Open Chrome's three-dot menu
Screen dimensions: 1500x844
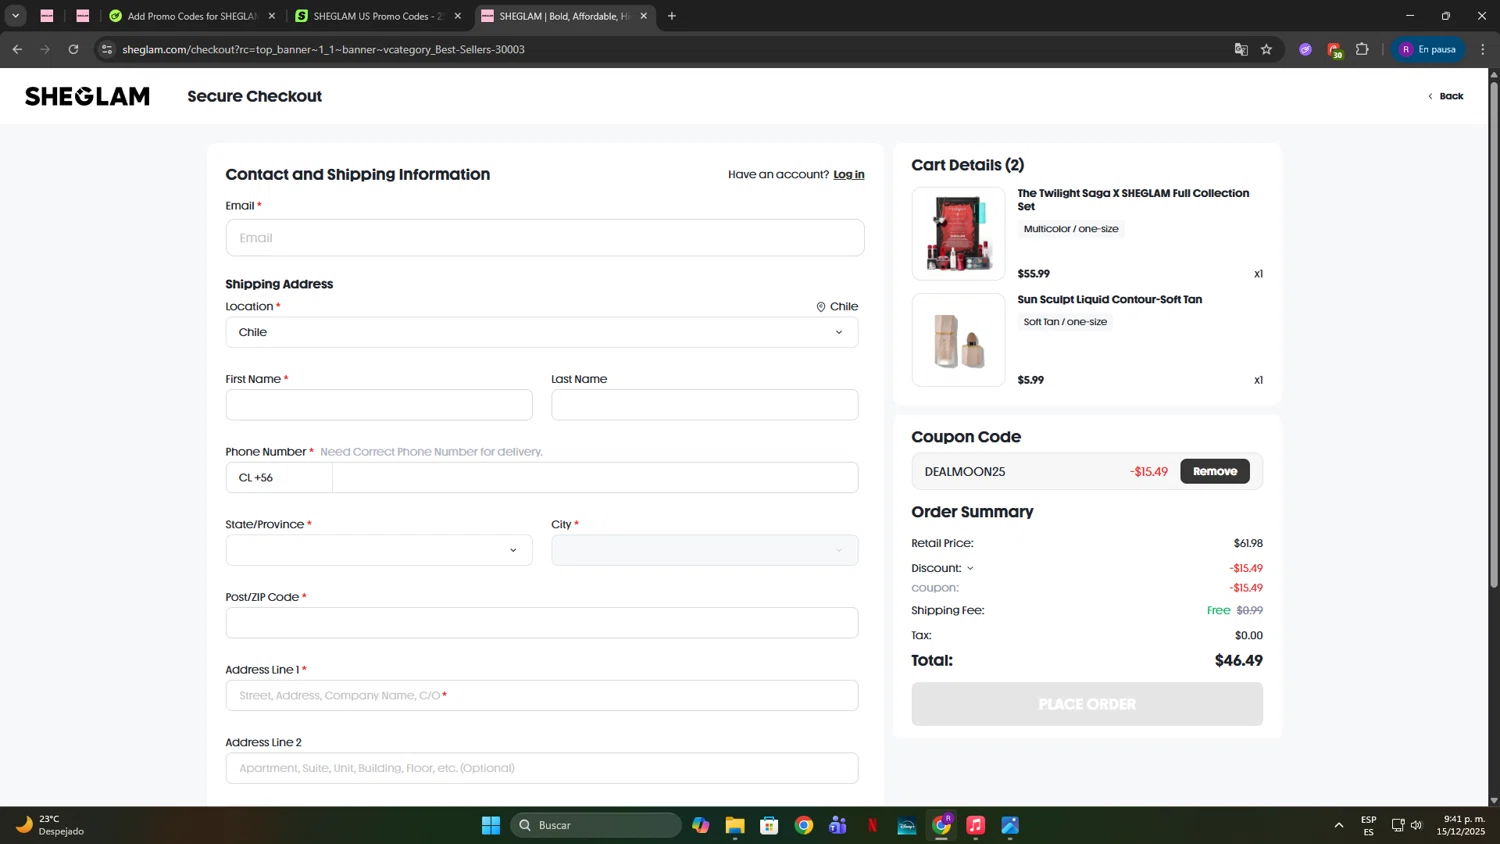1483,49
